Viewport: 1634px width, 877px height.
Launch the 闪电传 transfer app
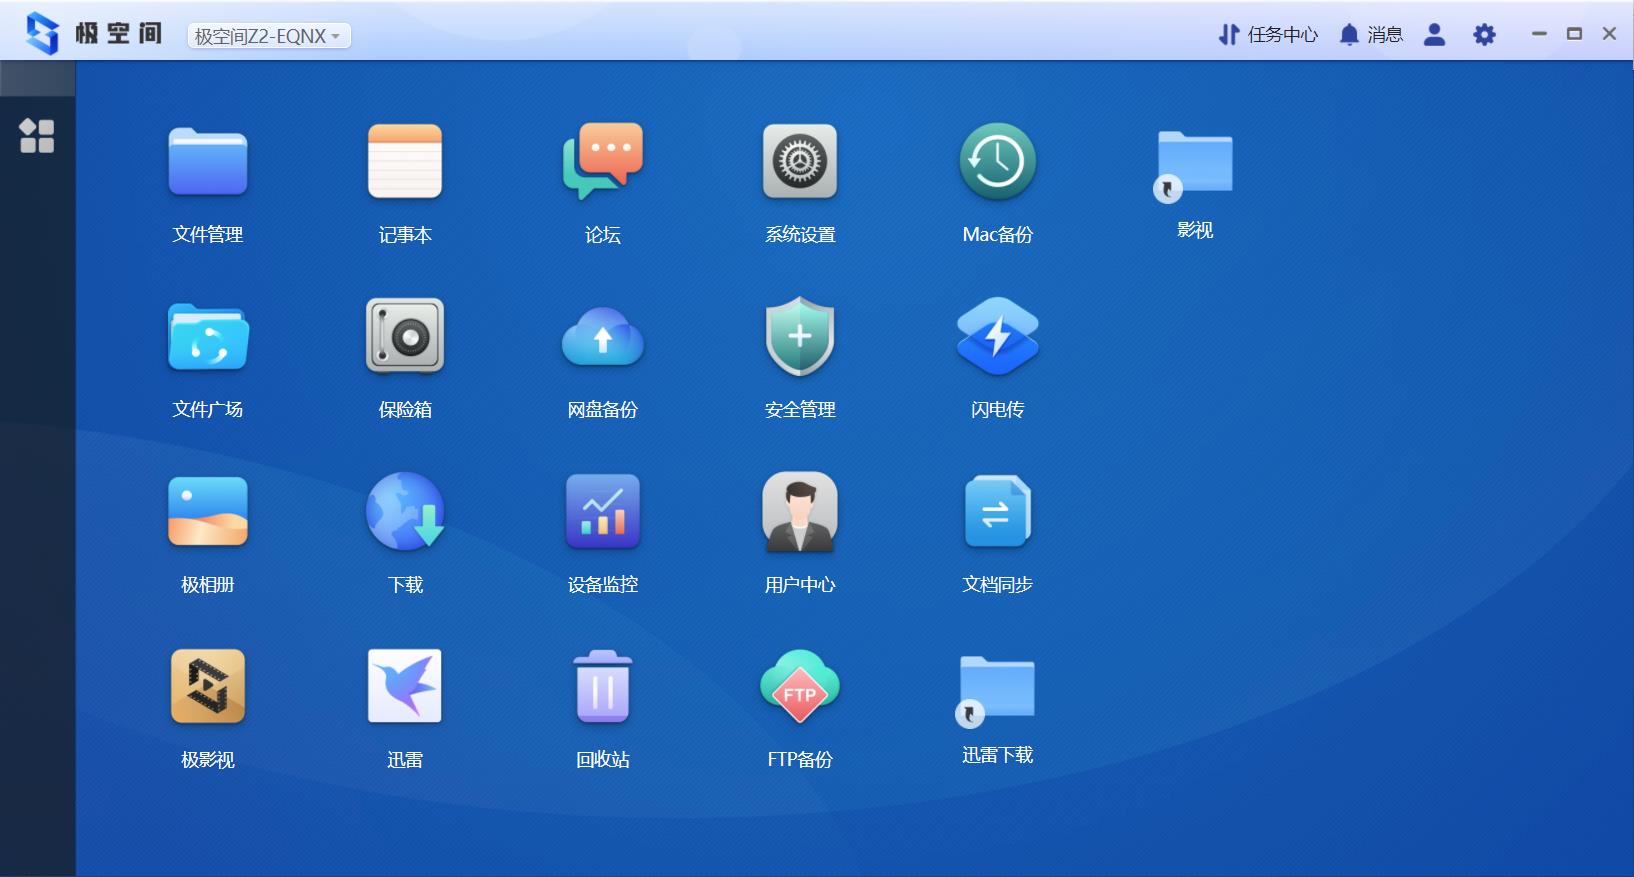pos(998,337)
